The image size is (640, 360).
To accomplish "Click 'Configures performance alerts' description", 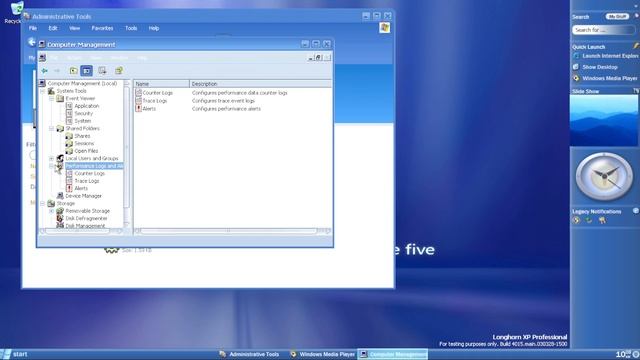I will [x=226, y=109].
